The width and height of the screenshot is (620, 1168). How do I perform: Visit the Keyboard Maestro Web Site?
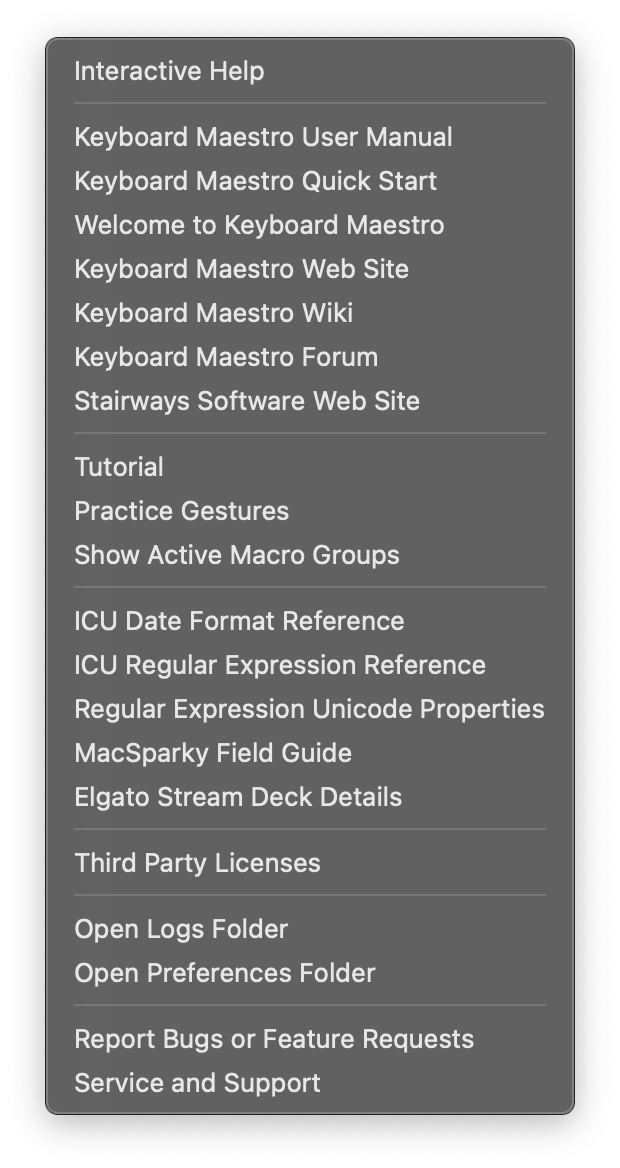(241, 269)
